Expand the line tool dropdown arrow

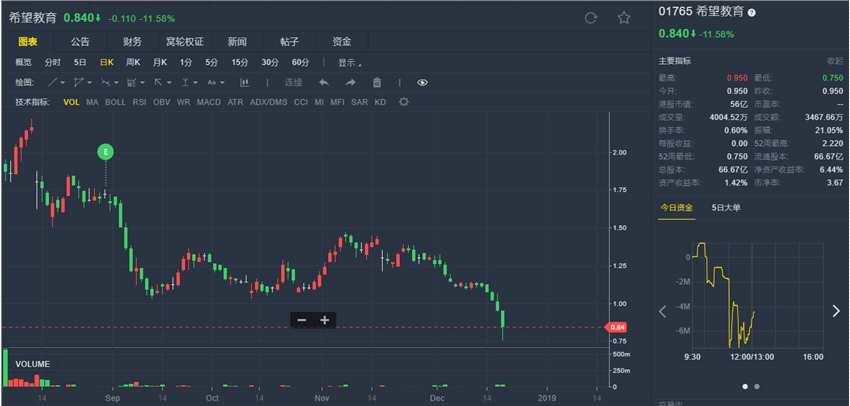62,83
